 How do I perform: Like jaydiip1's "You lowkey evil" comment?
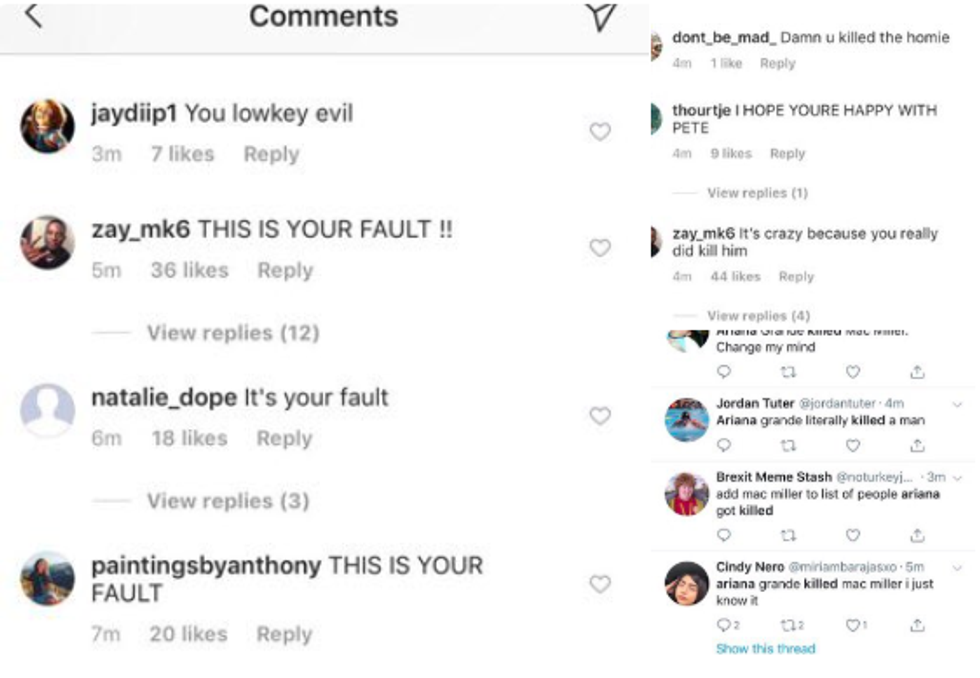600,131
